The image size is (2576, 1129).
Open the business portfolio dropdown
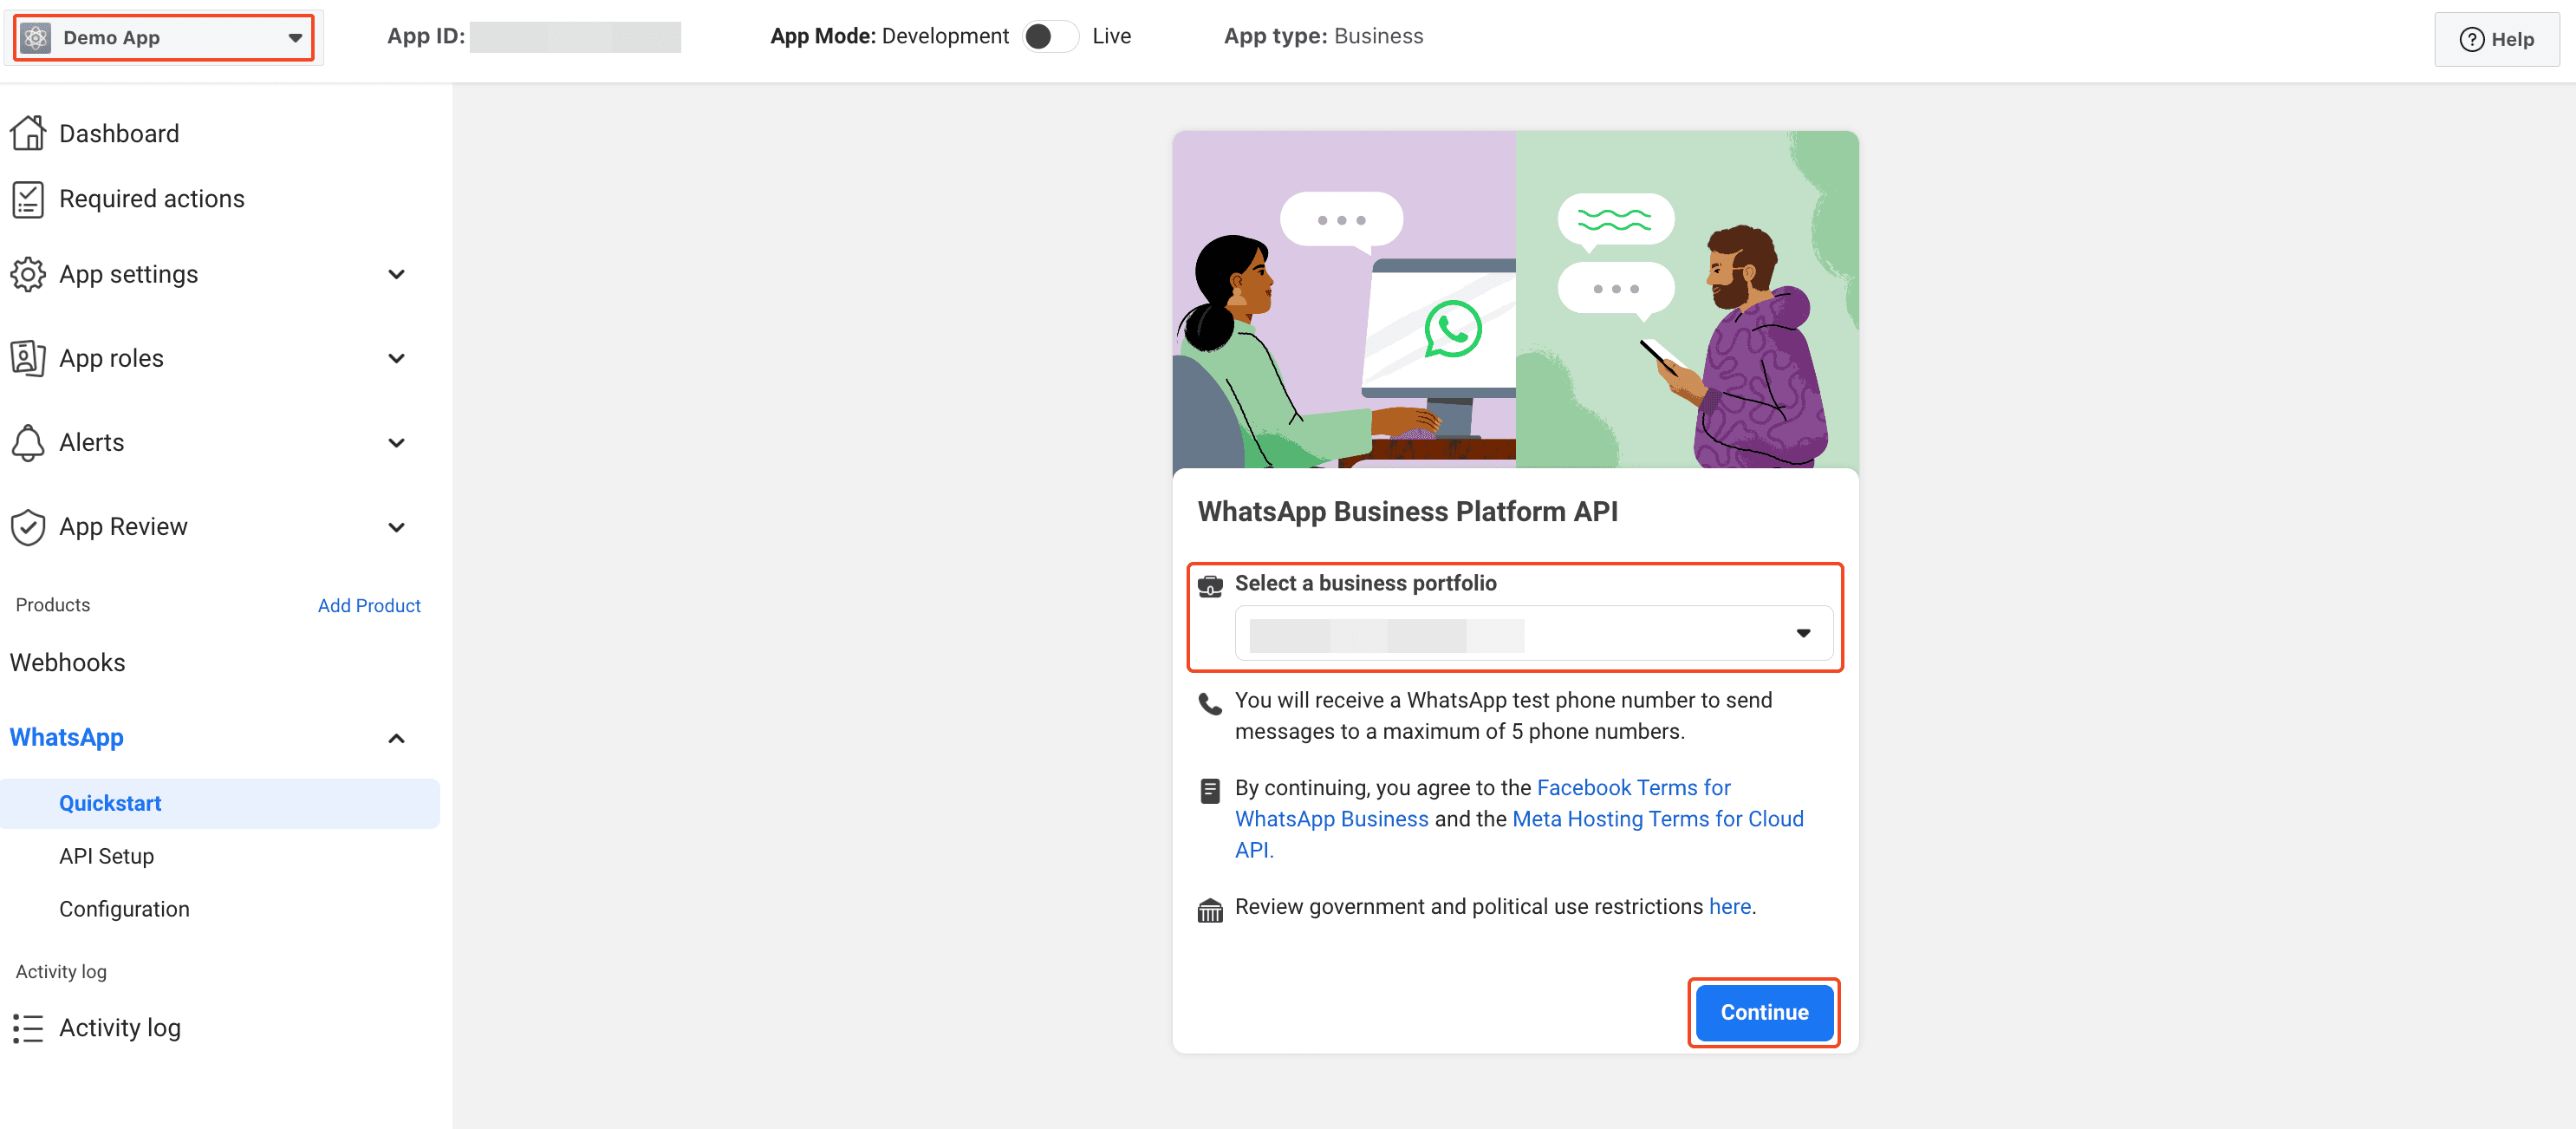[1533, 633]
